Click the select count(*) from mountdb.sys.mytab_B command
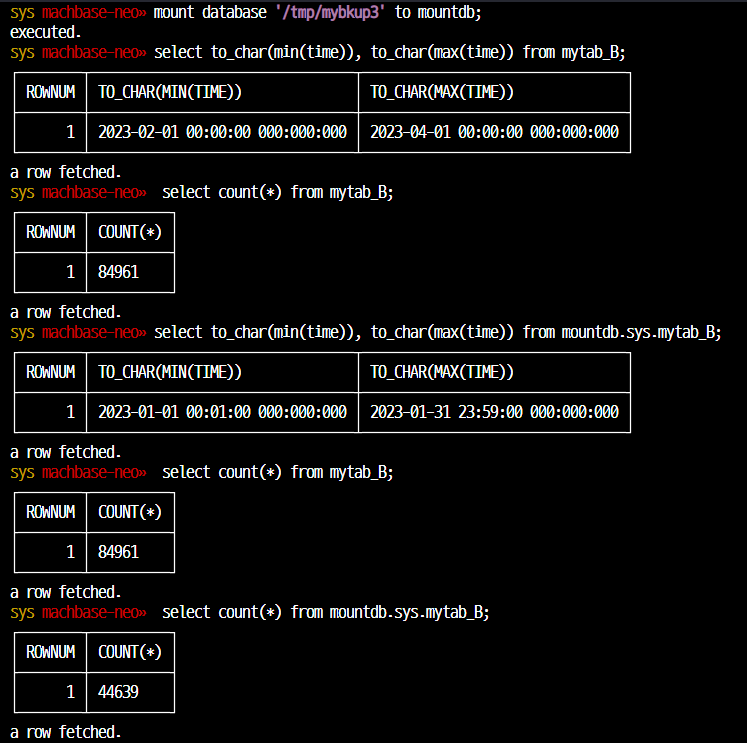The image size is (747, 743). (325, 612)
